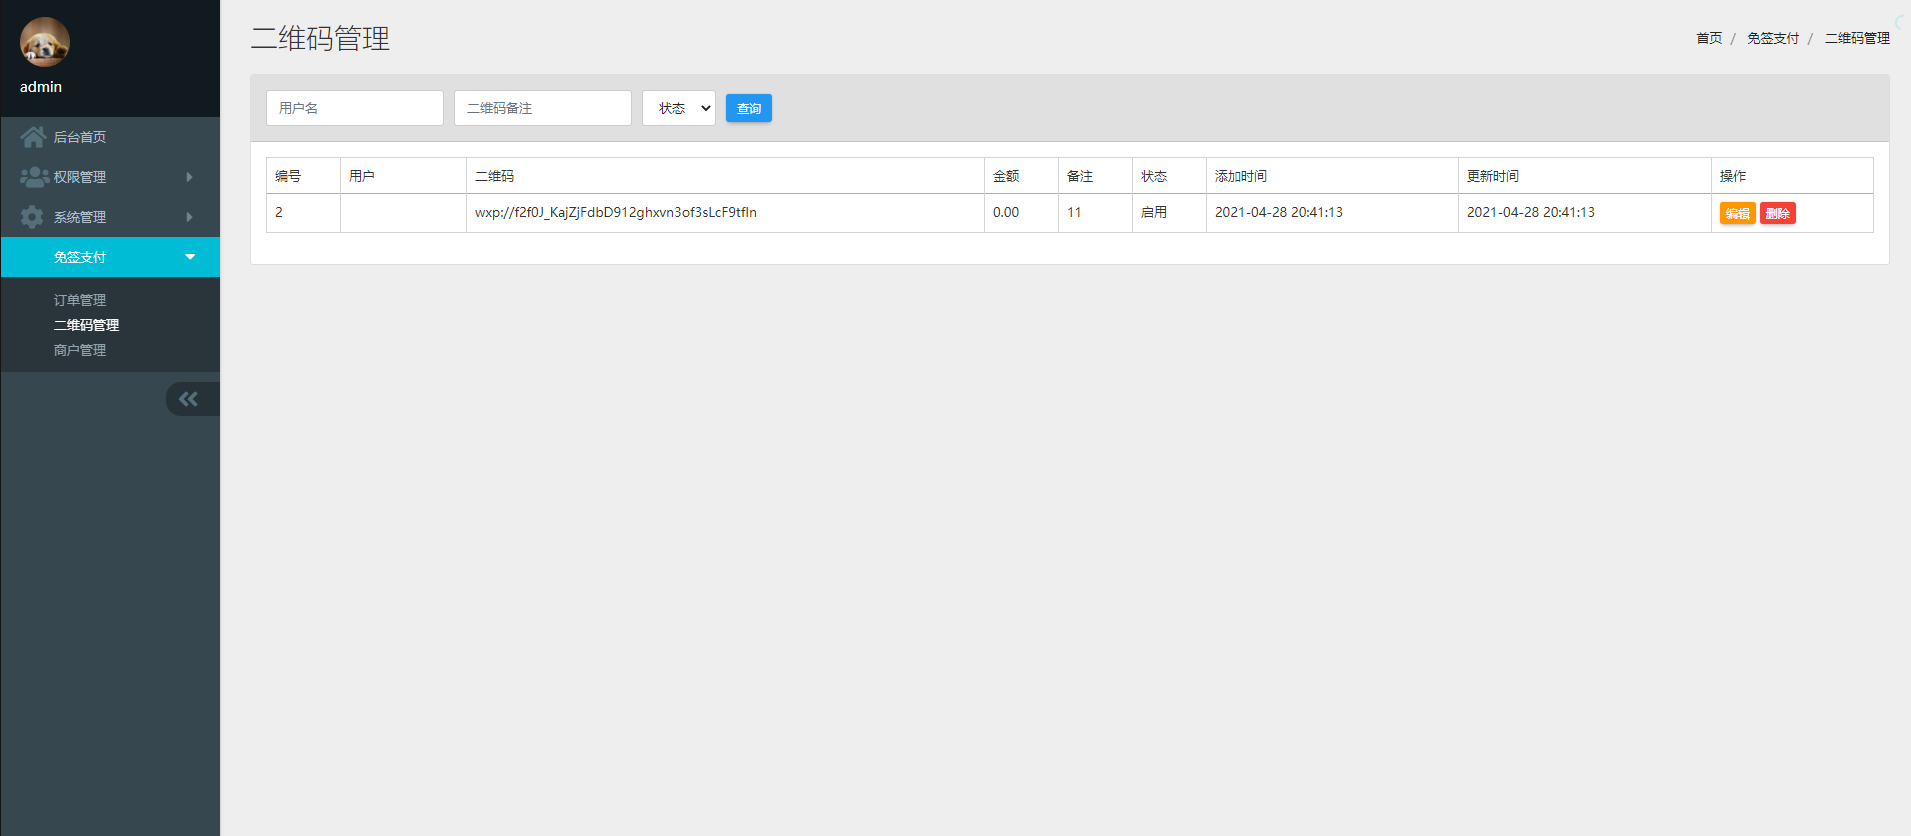Open the 状态 filter dropdown
Image resolution: width=1911 pixels, height=836 pixels.
coord(678,108)
